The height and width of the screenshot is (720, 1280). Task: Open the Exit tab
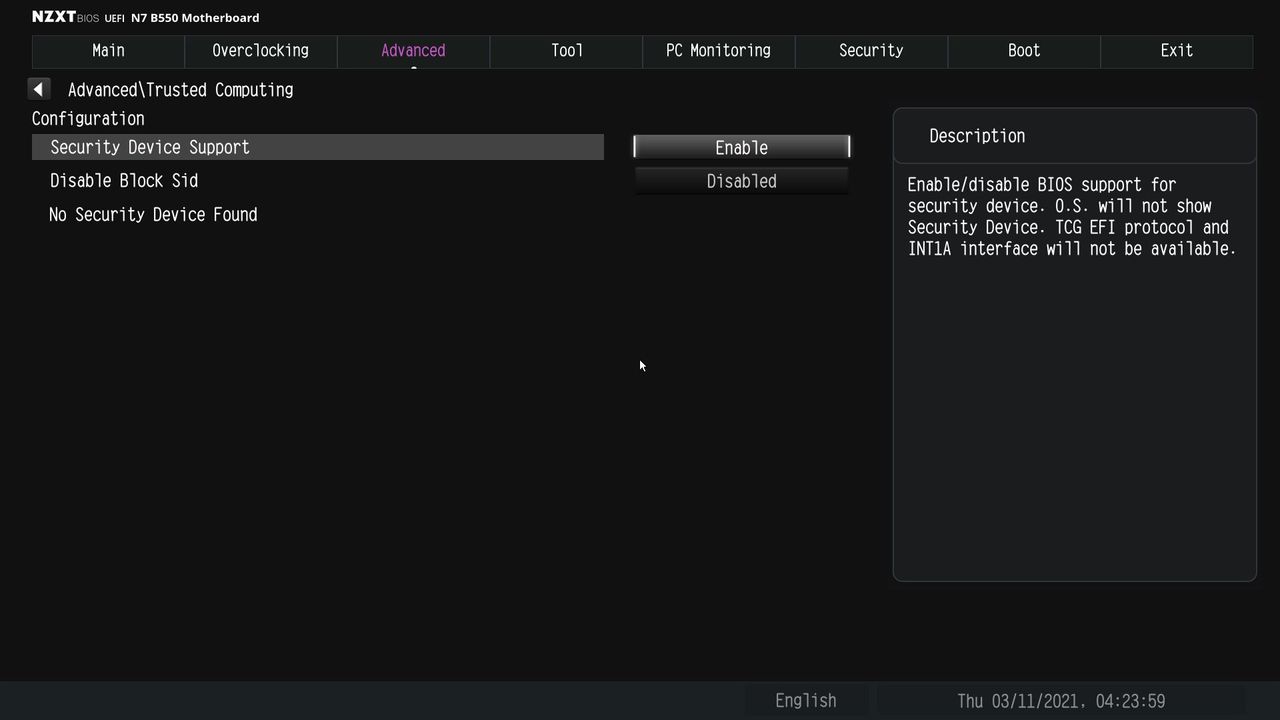(1176, 51)
